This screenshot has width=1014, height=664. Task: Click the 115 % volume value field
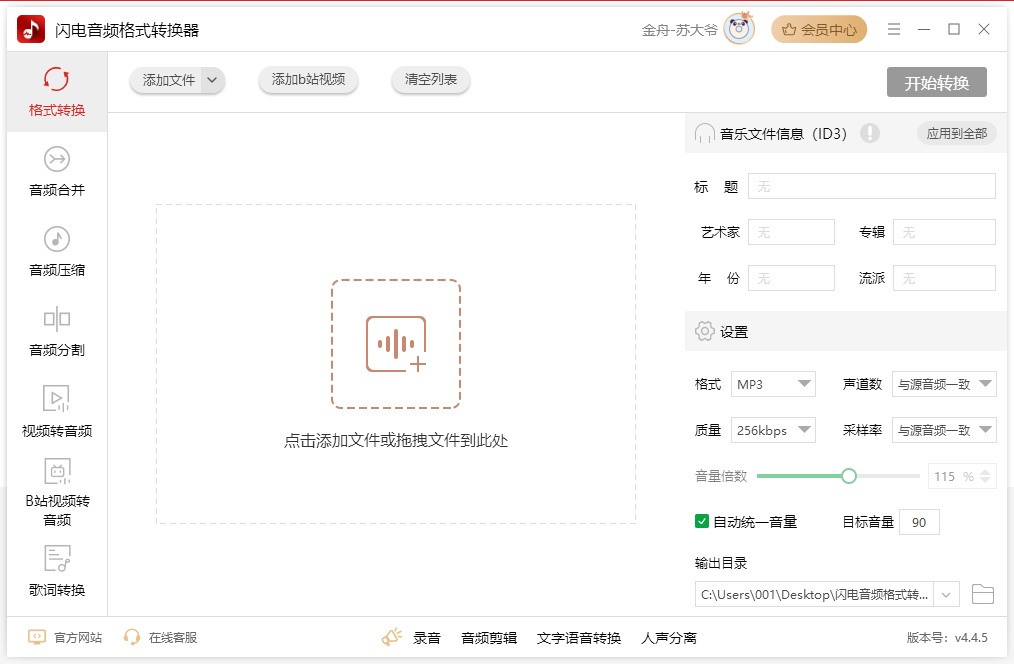click(953, 477)
